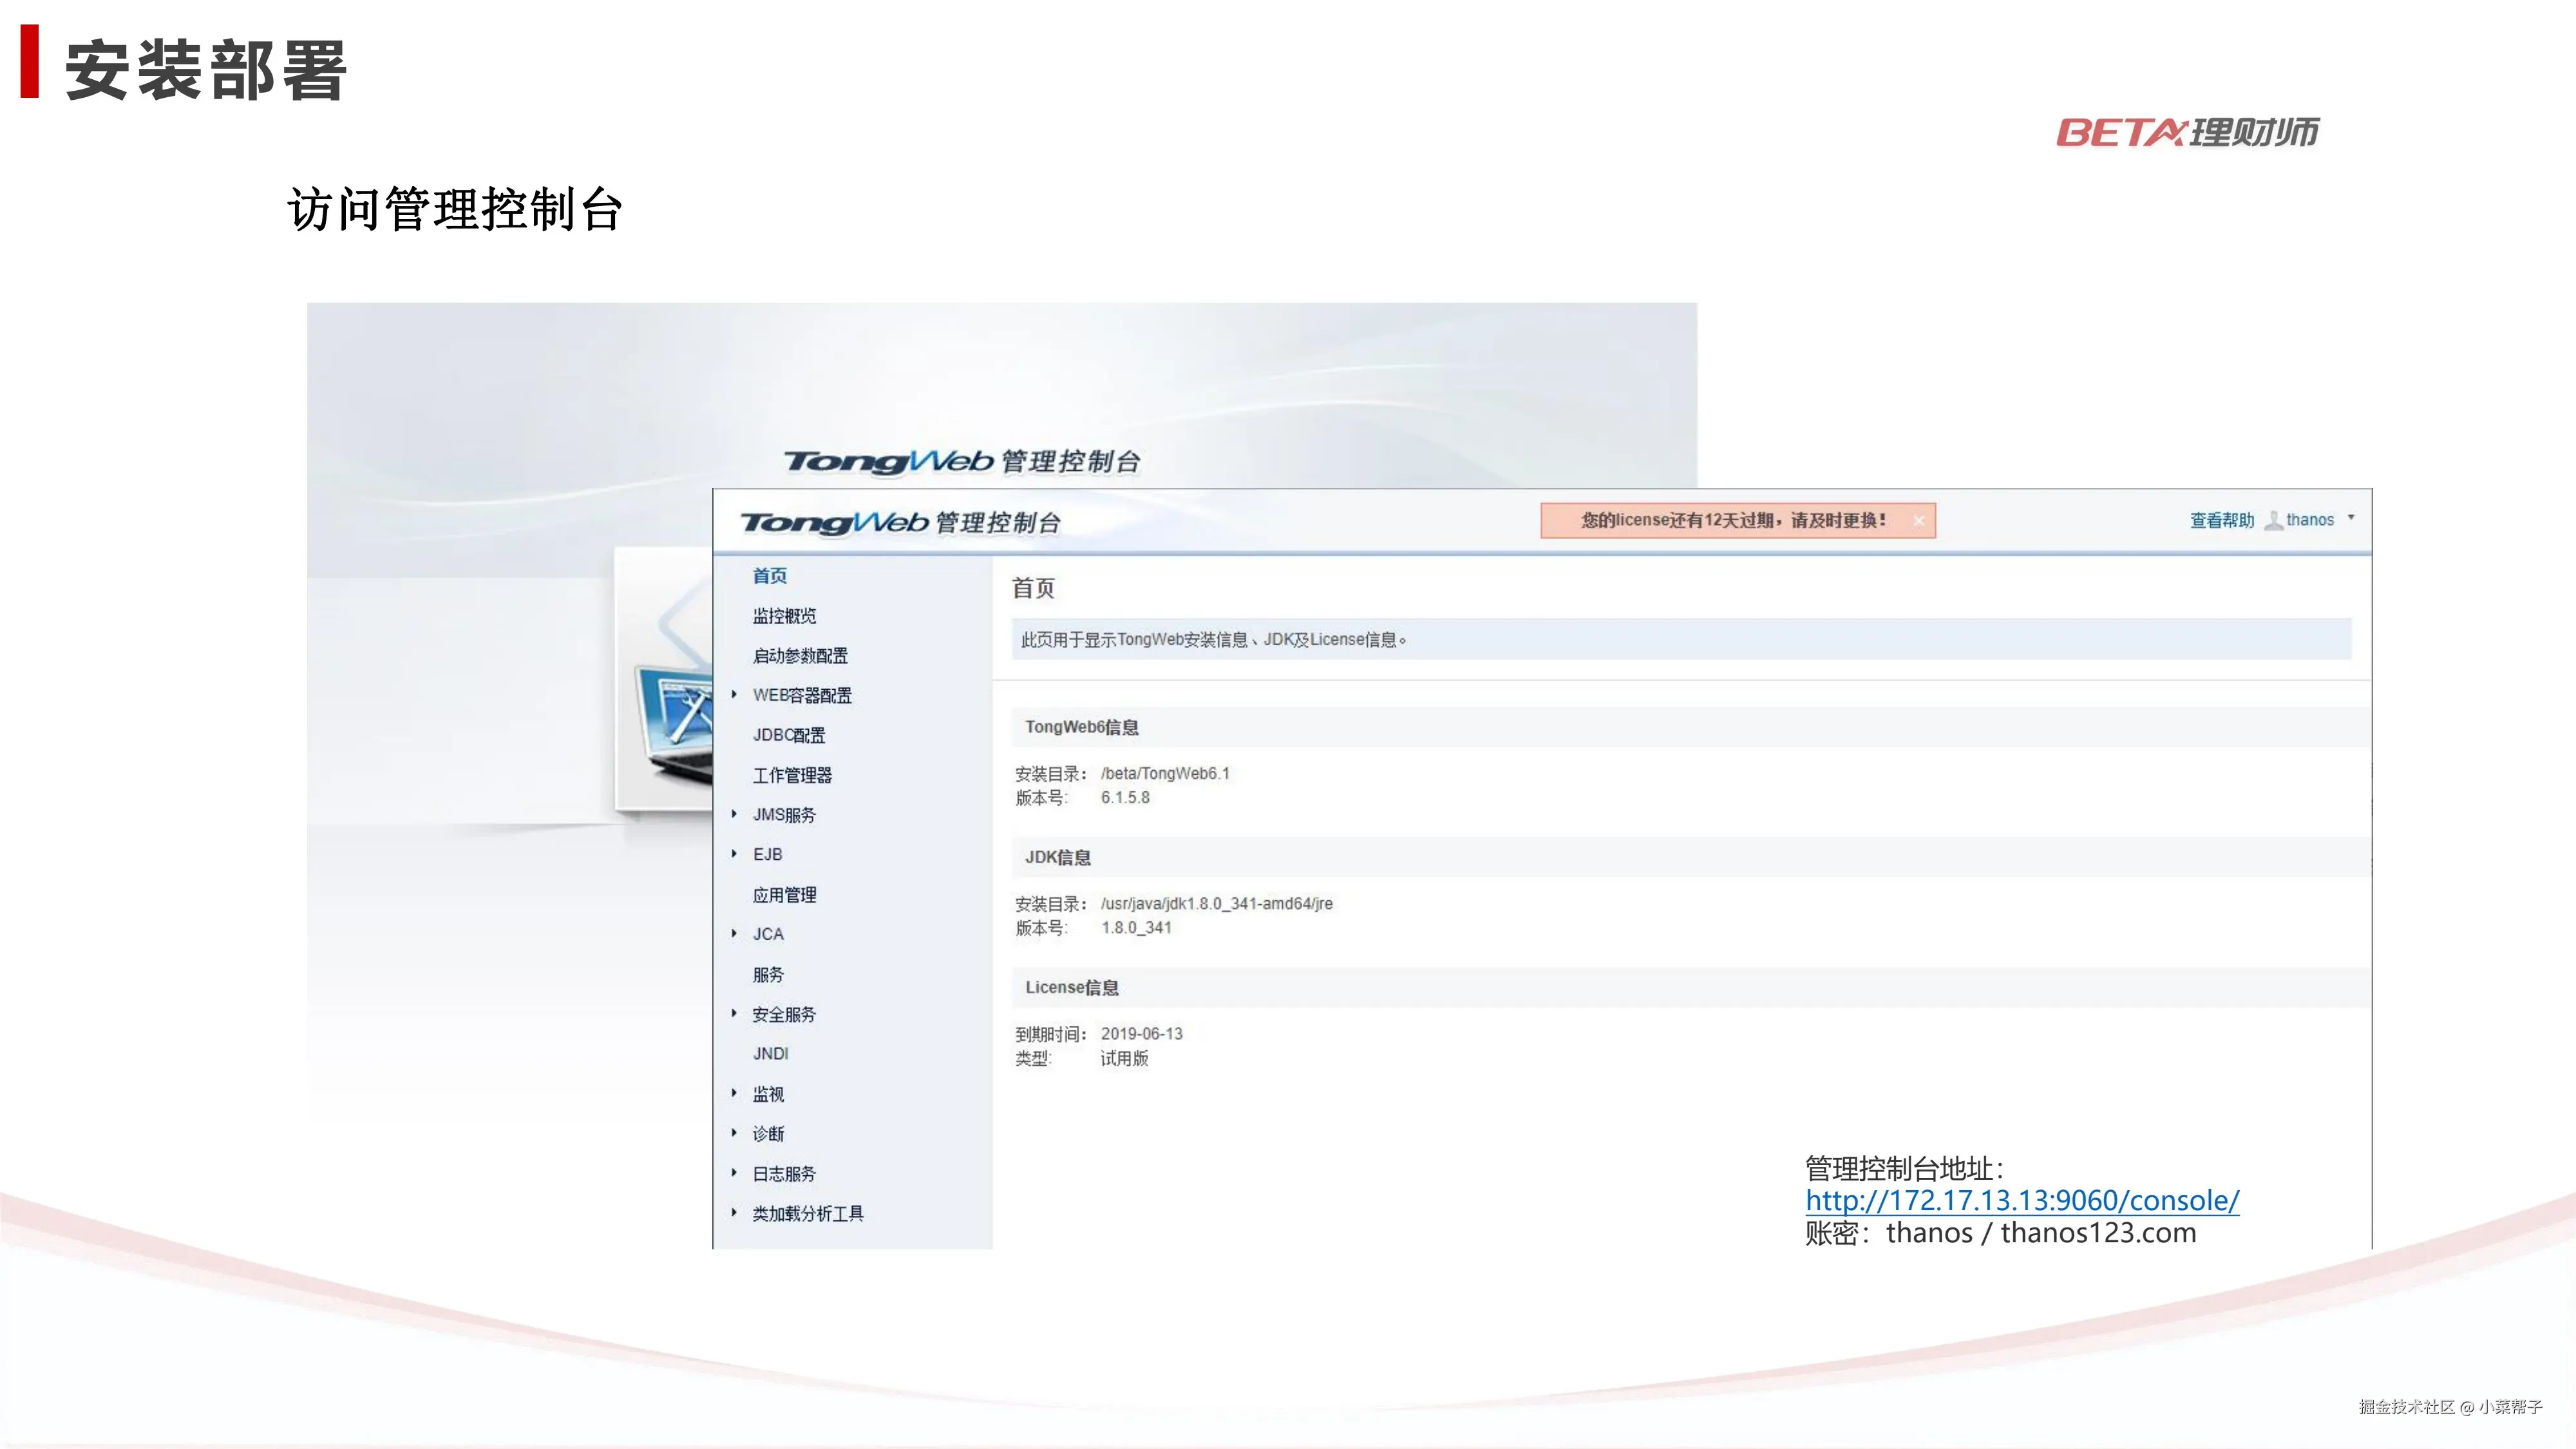Expand the WEB容器配置 tree arrow

(x=734, y=694)
